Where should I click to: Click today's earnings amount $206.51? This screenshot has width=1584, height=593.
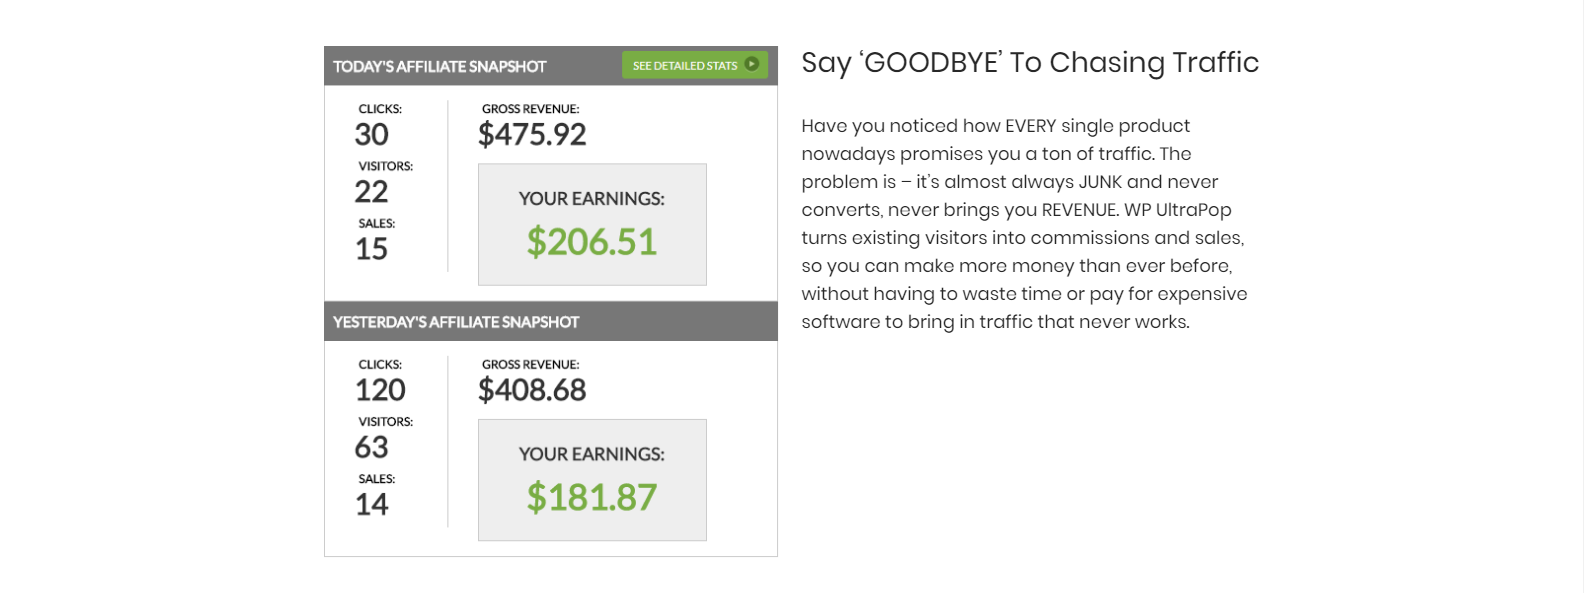click(x=592, y=241)
